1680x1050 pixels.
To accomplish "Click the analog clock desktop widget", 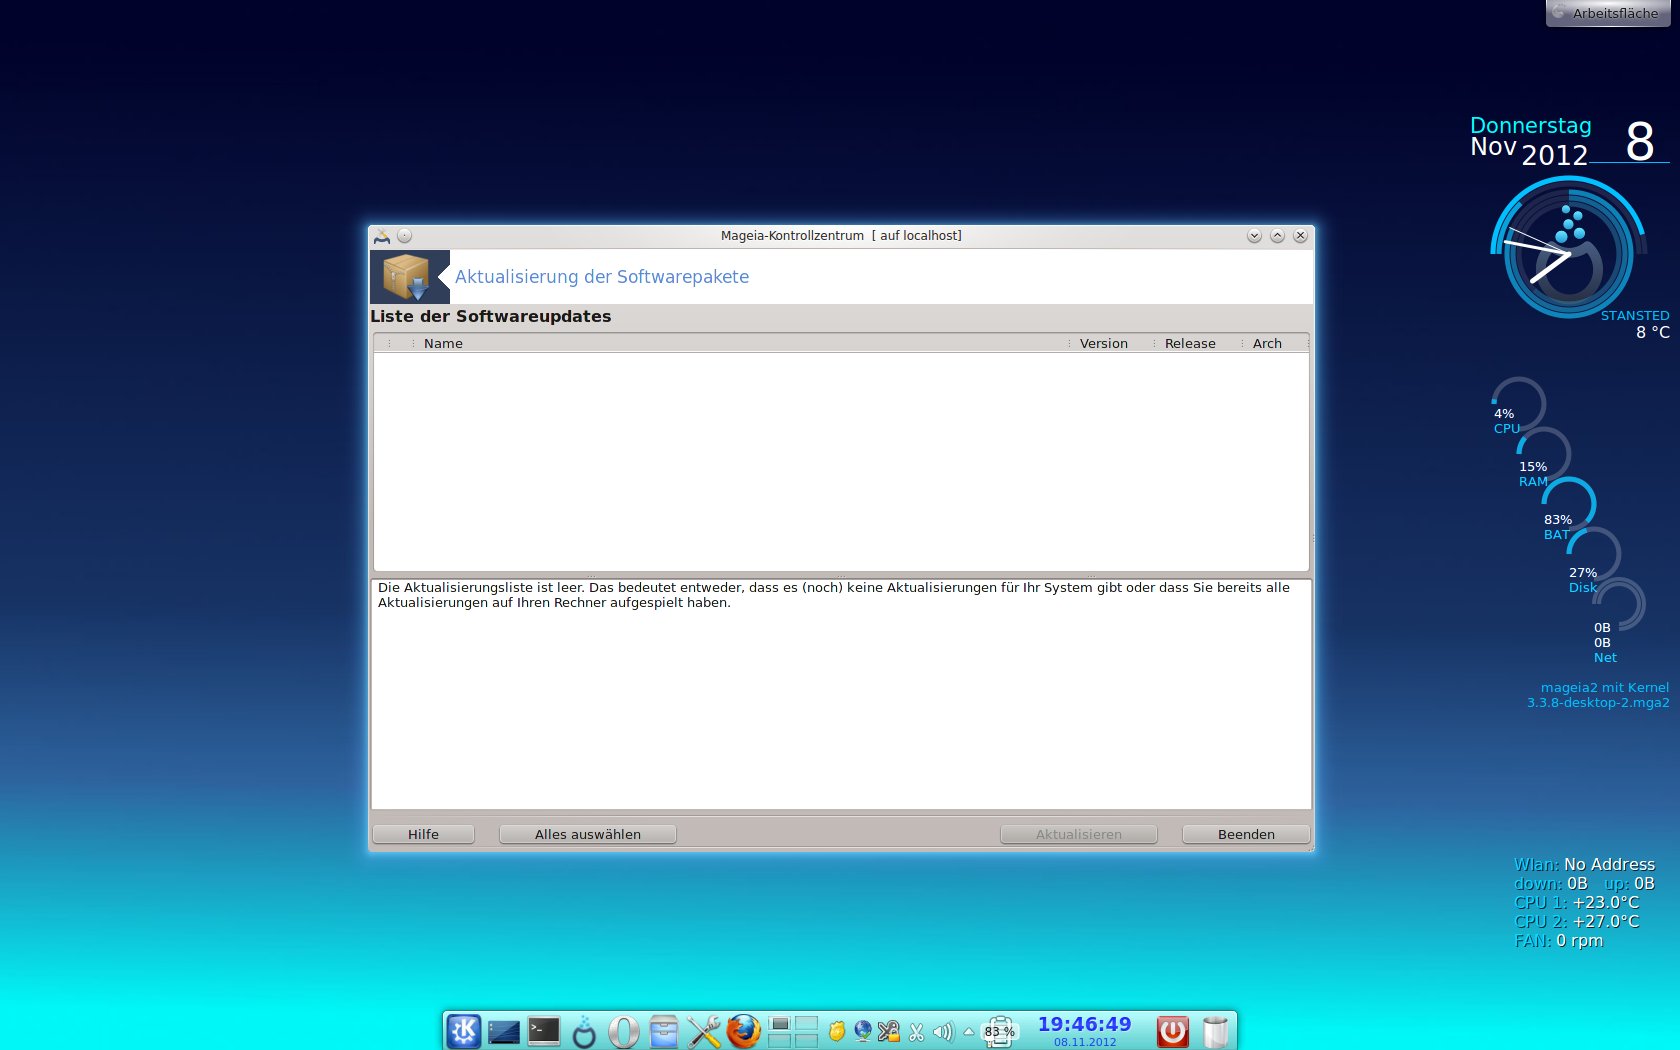I will point(1568,248).
